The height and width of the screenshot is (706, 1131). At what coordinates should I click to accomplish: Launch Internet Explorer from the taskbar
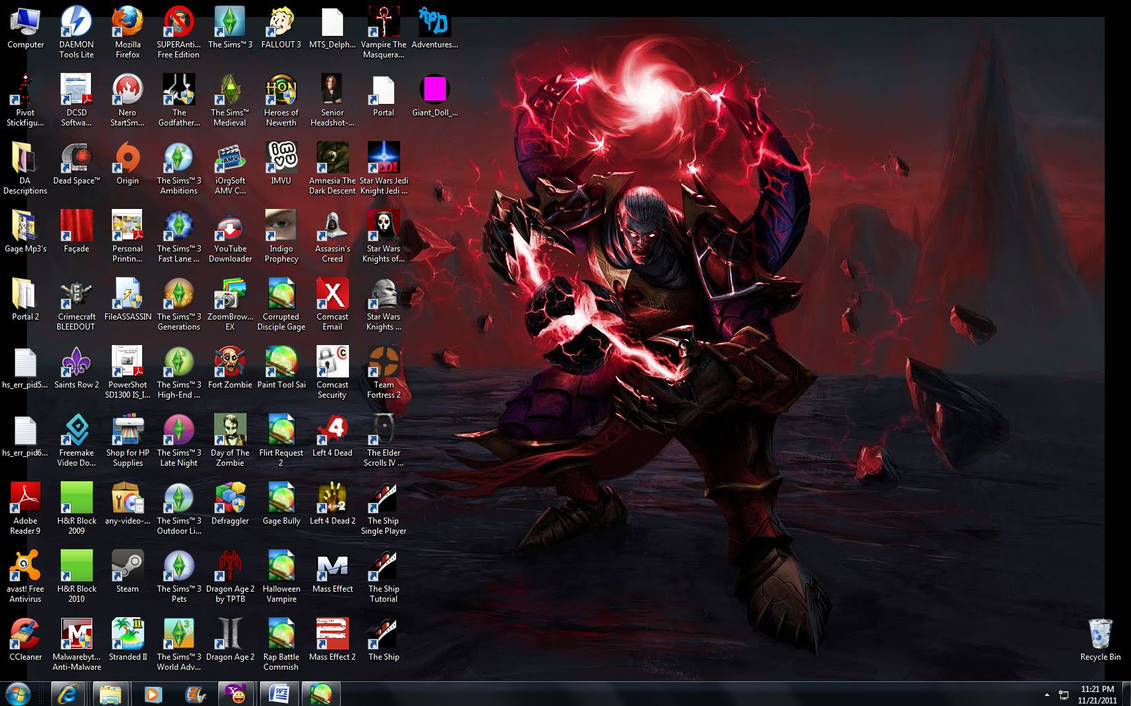(69, 694)
